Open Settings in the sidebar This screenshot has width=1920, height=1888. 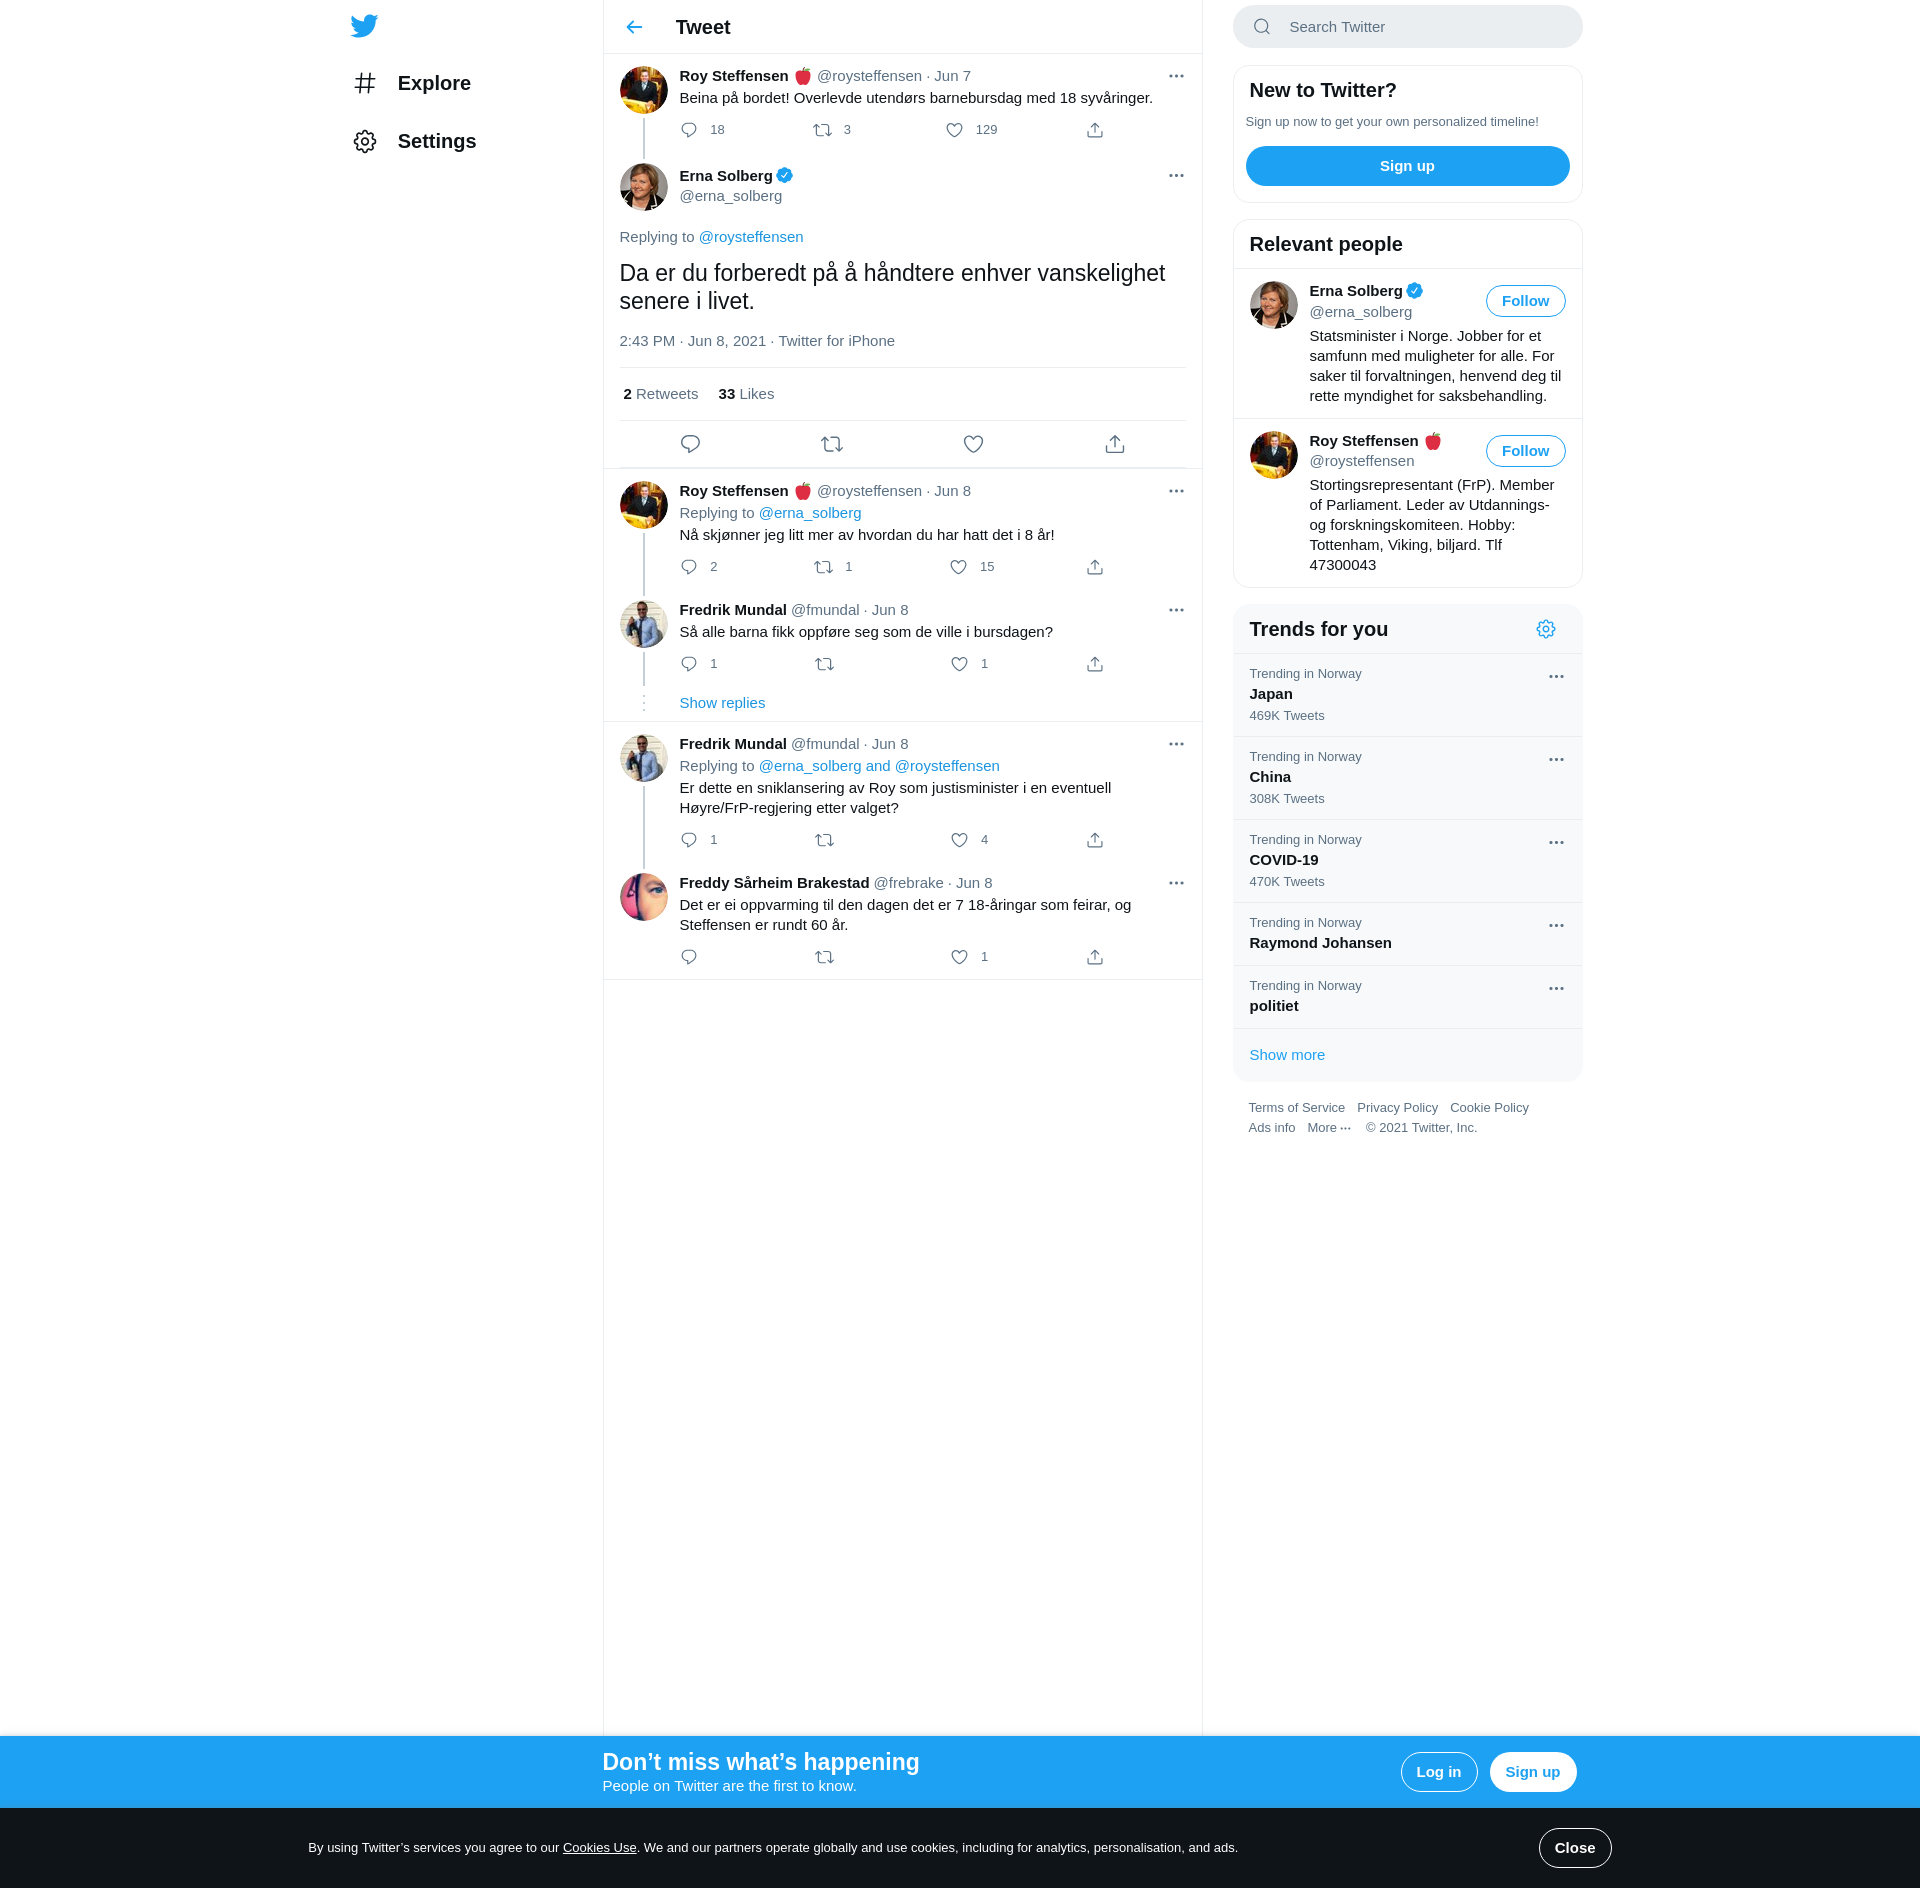(414, 141)
